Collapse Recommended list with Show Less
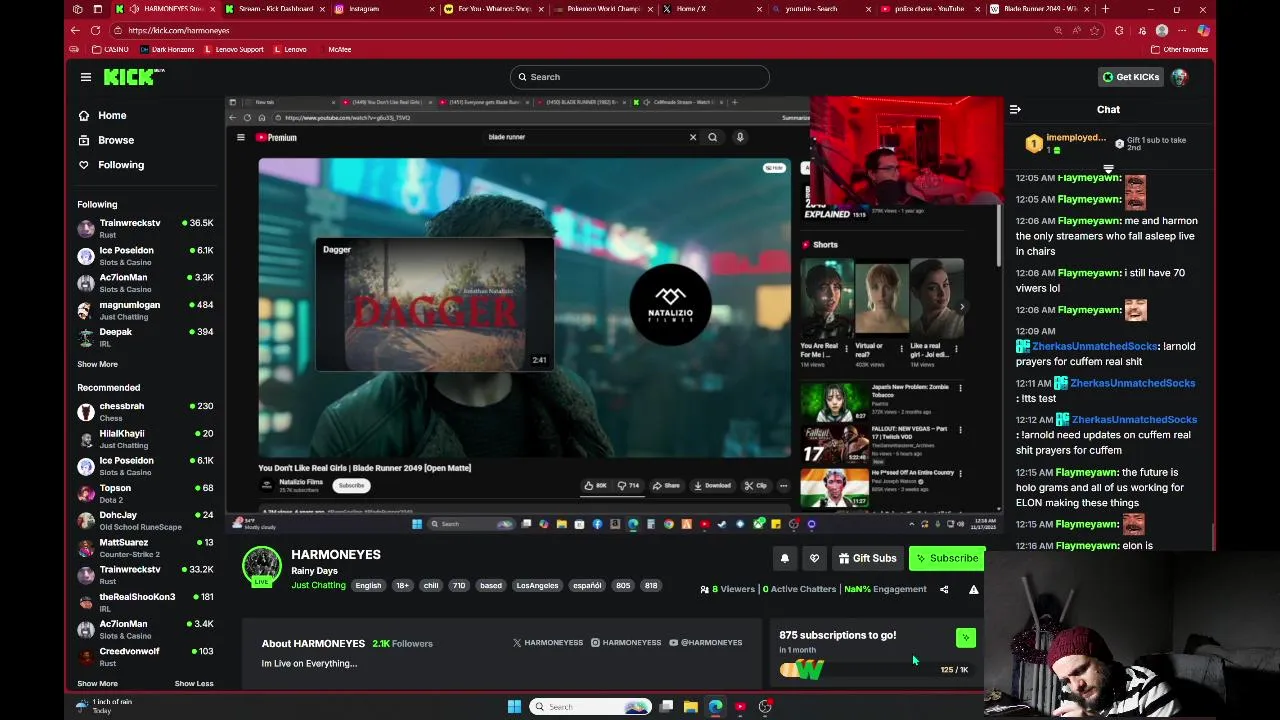The width and height of the screenshot is (1280, 720). pyautogui.click(x=194, y=684)
